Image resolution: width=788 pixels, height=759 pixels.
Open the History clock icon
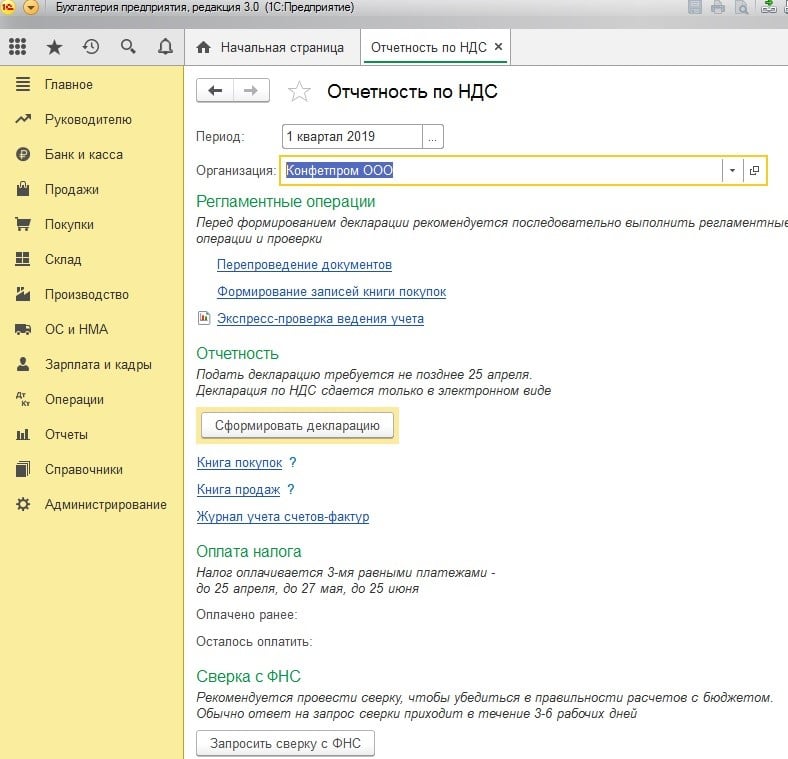point(91,47)
